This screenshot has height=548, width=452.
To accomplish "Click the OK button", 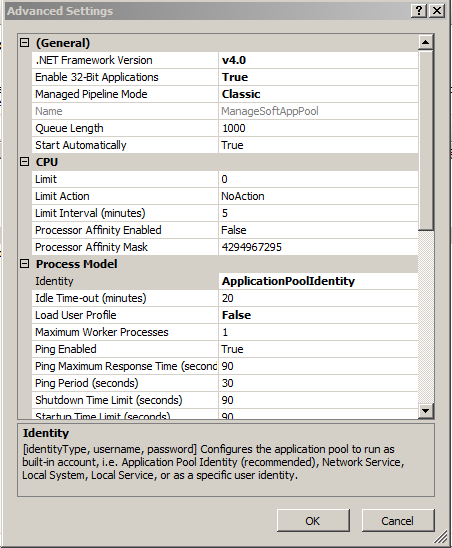I will (x=313, y=521).
